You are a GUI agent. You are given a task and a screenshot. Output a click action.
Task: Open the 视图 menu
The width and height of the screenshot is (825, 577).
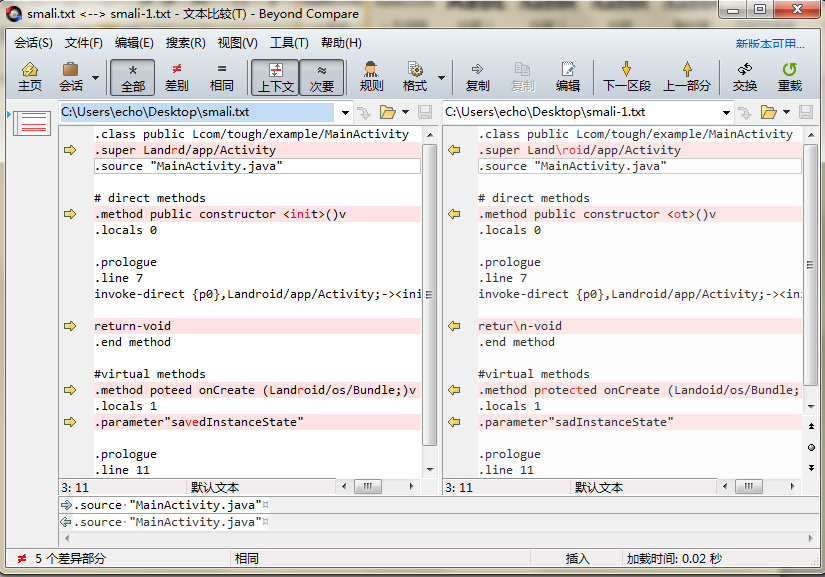[235, 42]
